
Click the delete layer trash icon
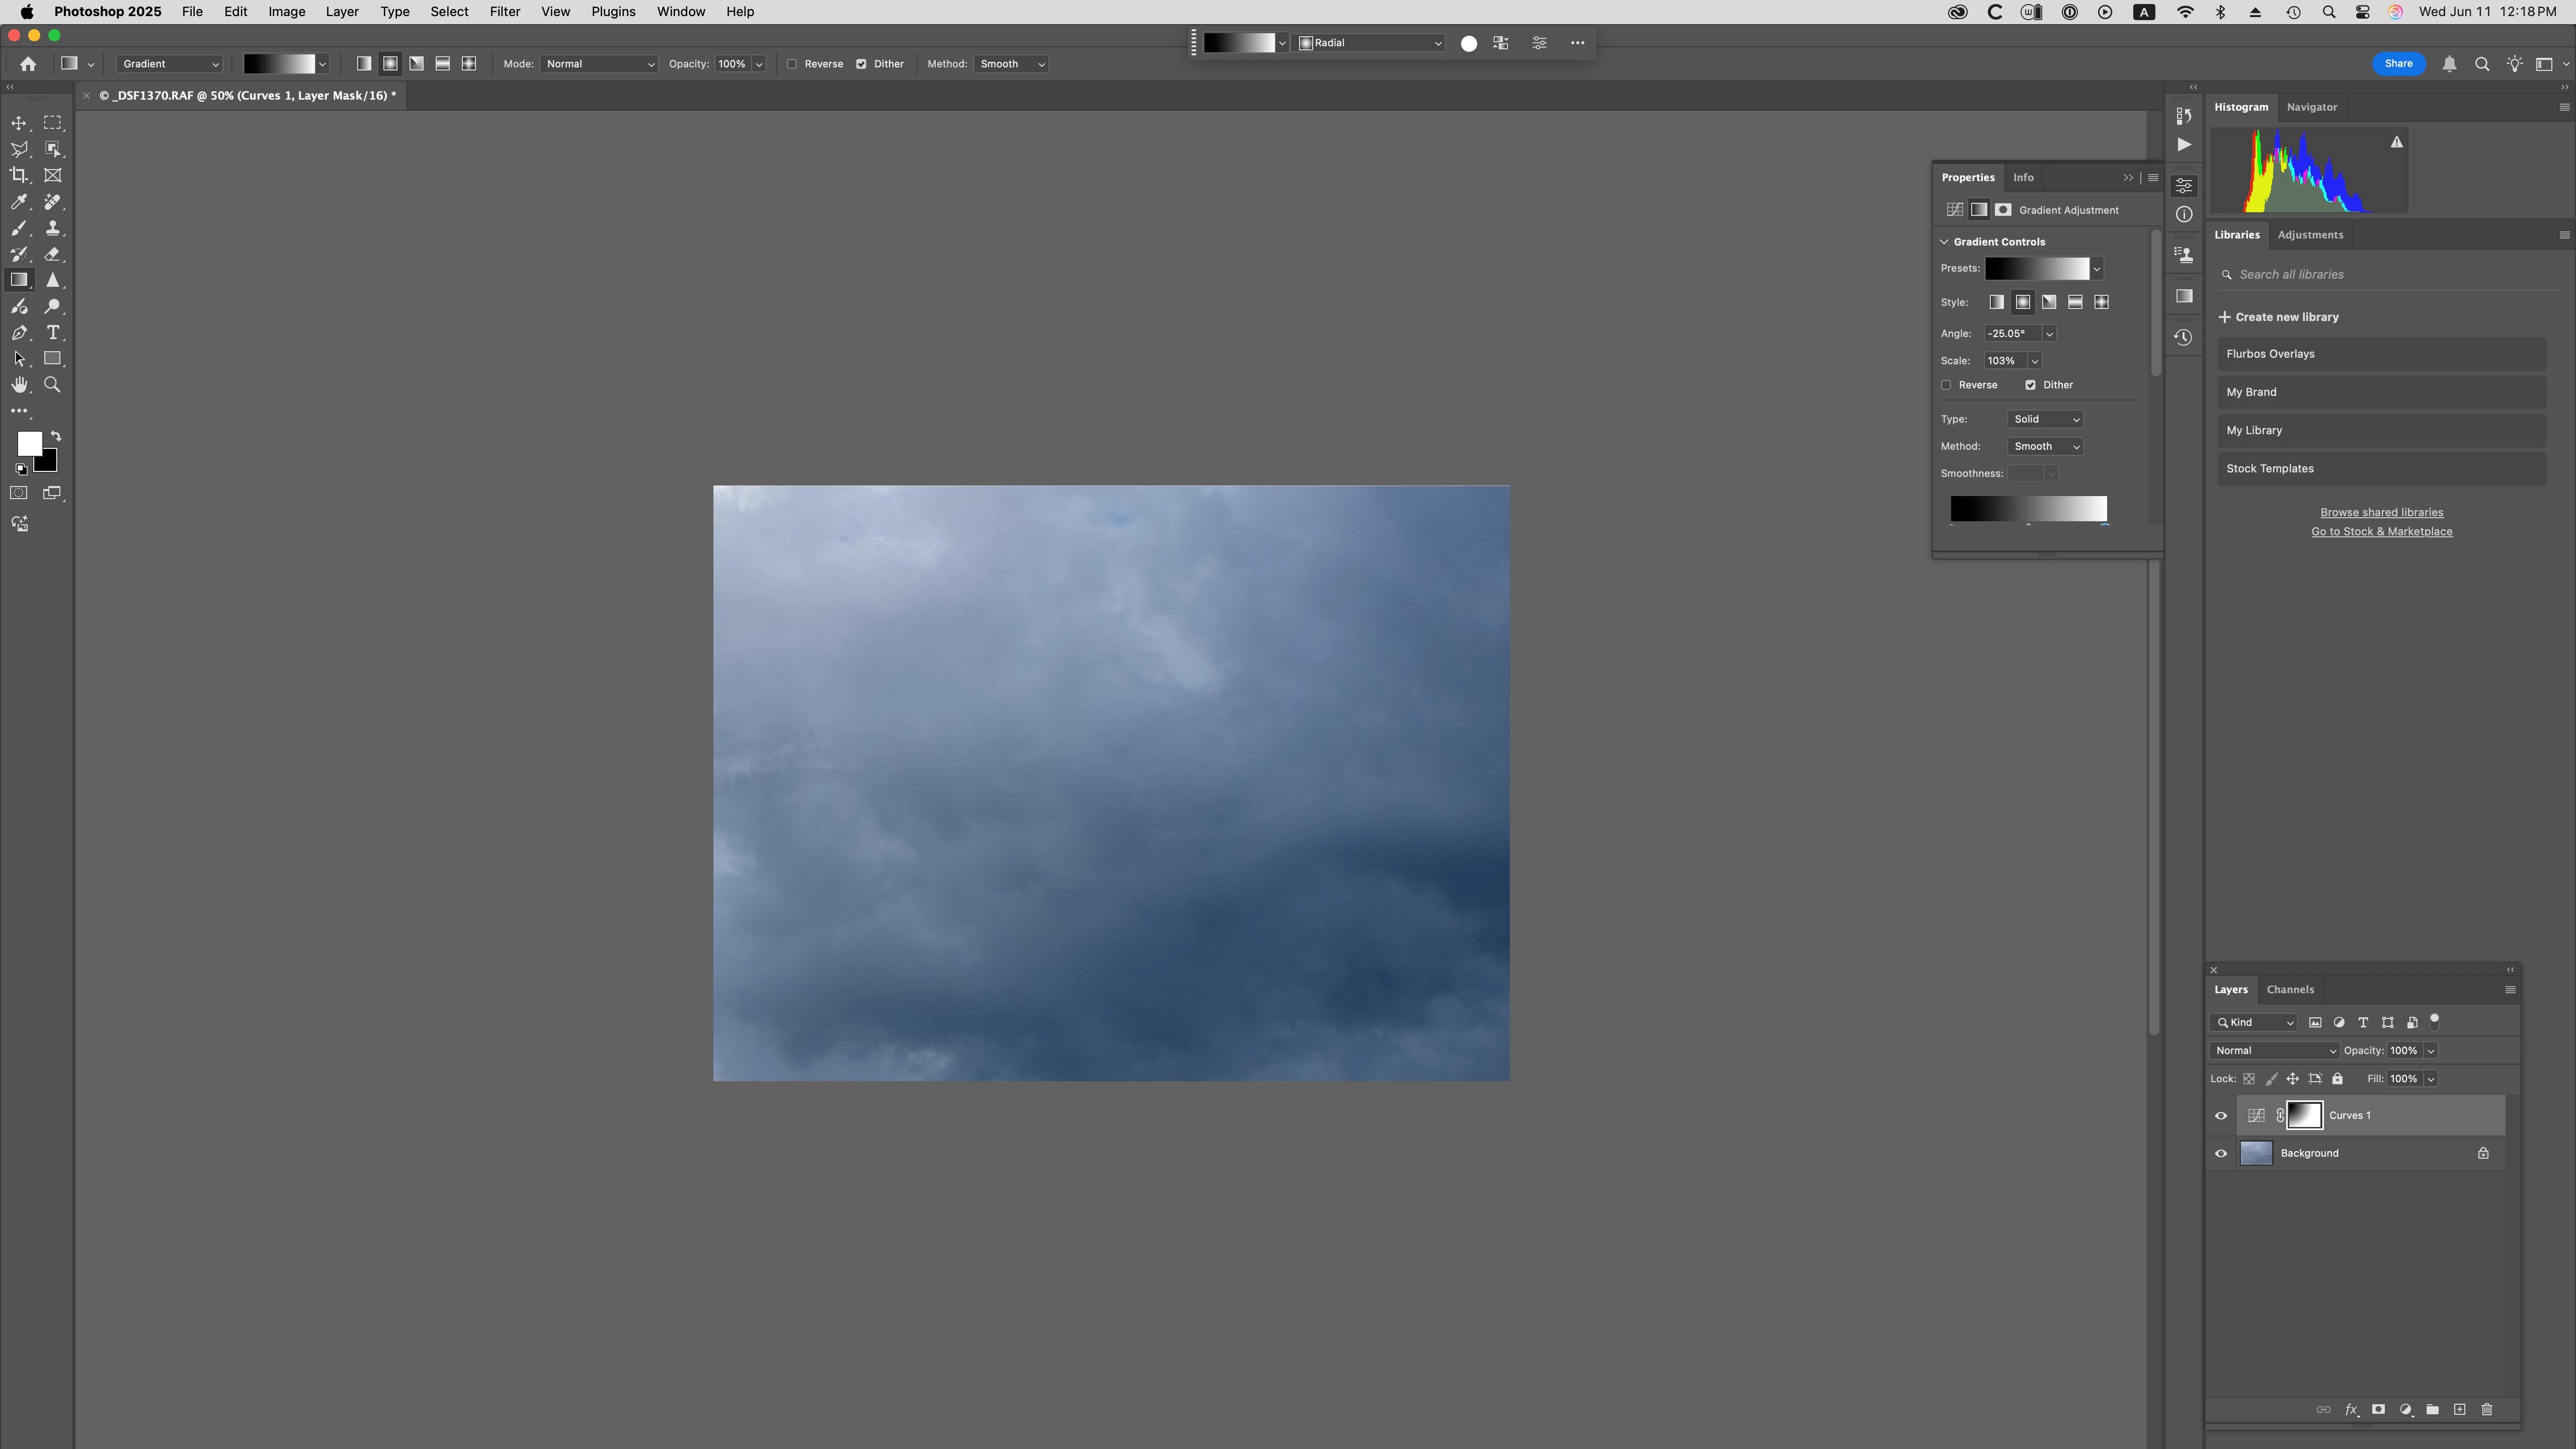(2487, 1410)
